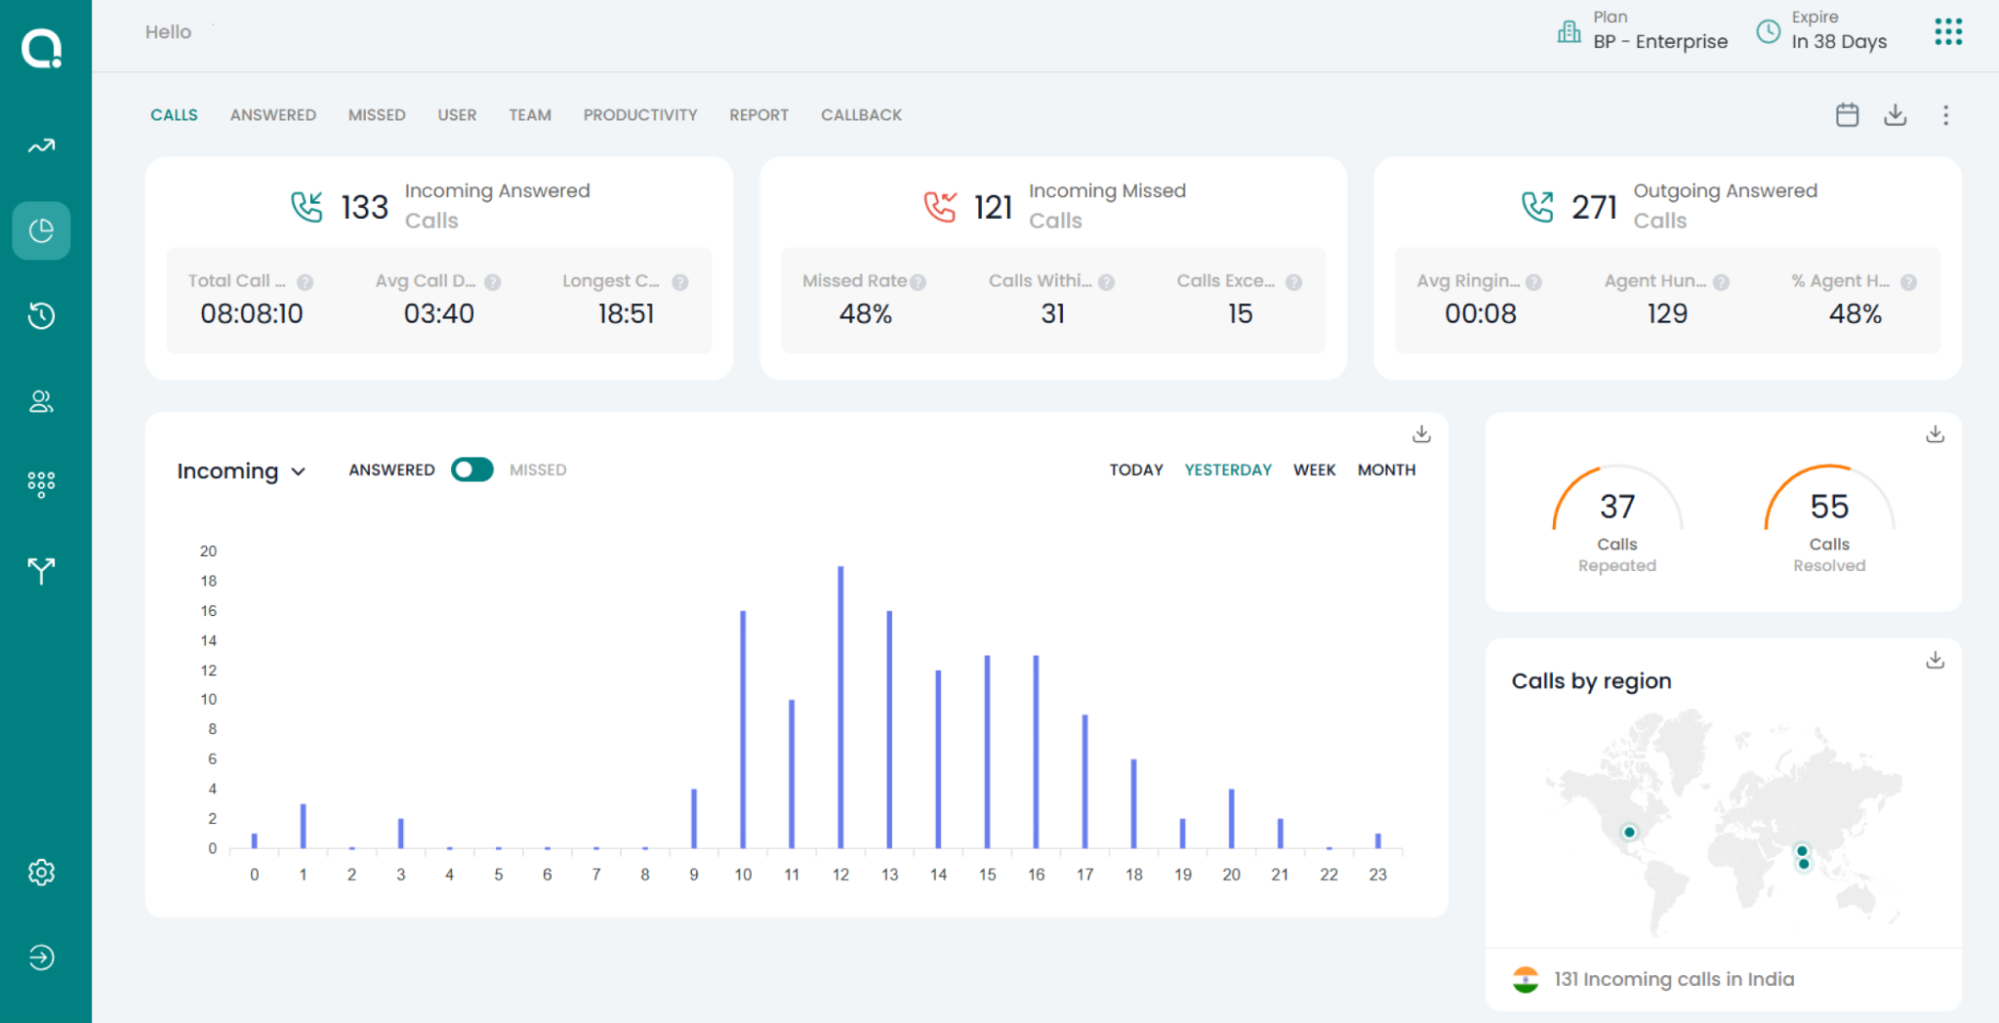Select the pie chart dashboard sidebar icon
This screenshot has width=1999, height=1023.
pyautogui.click(x=41, y=231)
